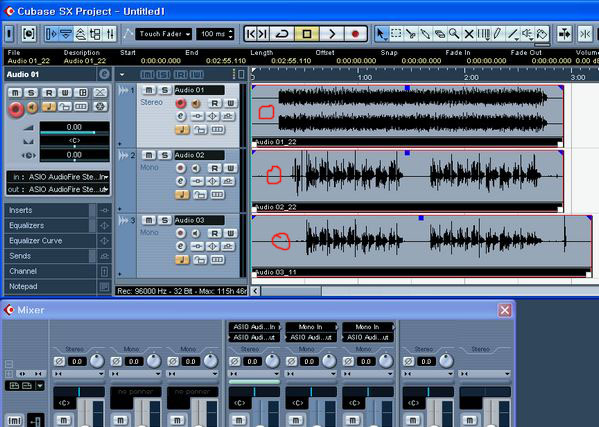Mute first mixer input channel
Viewport: 599px width, 427px height.
point(63,420)
